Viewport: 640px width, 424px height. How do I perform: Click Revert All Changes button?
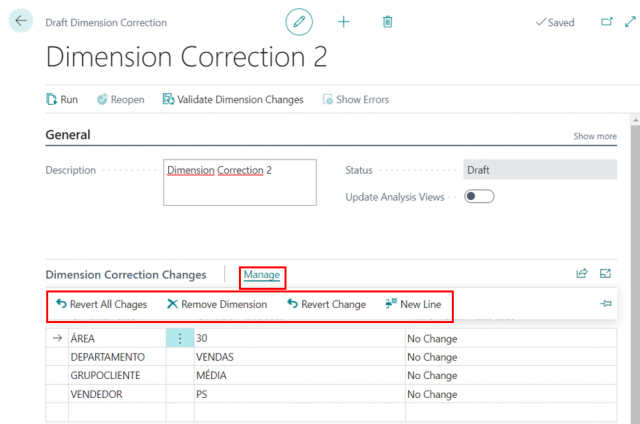click(101, 304)
